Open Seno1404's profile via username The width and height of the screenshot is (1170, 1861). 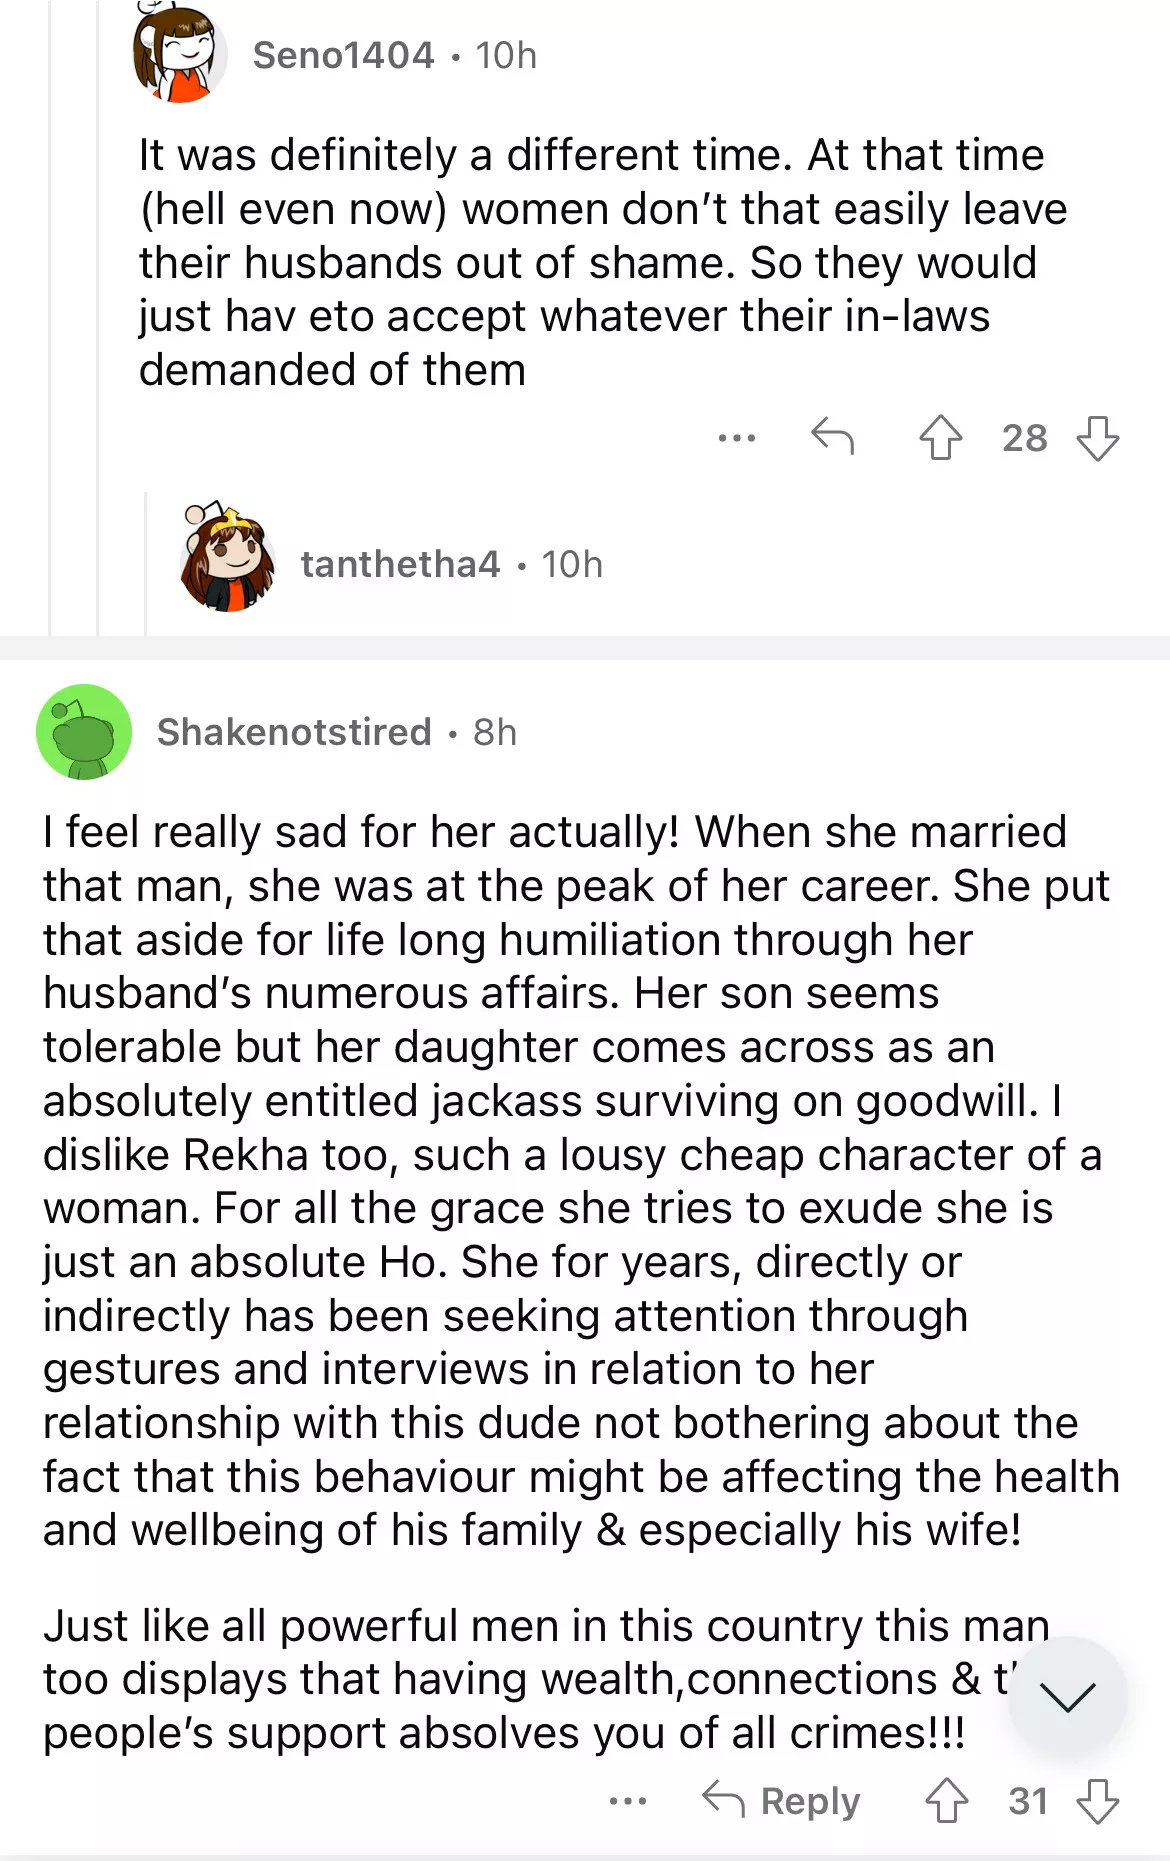pos(343,56)
